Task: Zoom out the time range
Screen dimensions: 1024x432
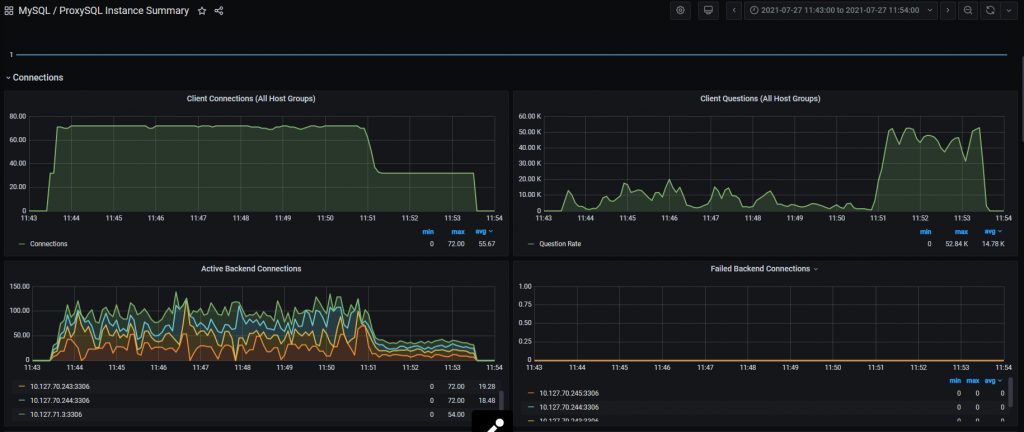Action: [x=968, y=10]
